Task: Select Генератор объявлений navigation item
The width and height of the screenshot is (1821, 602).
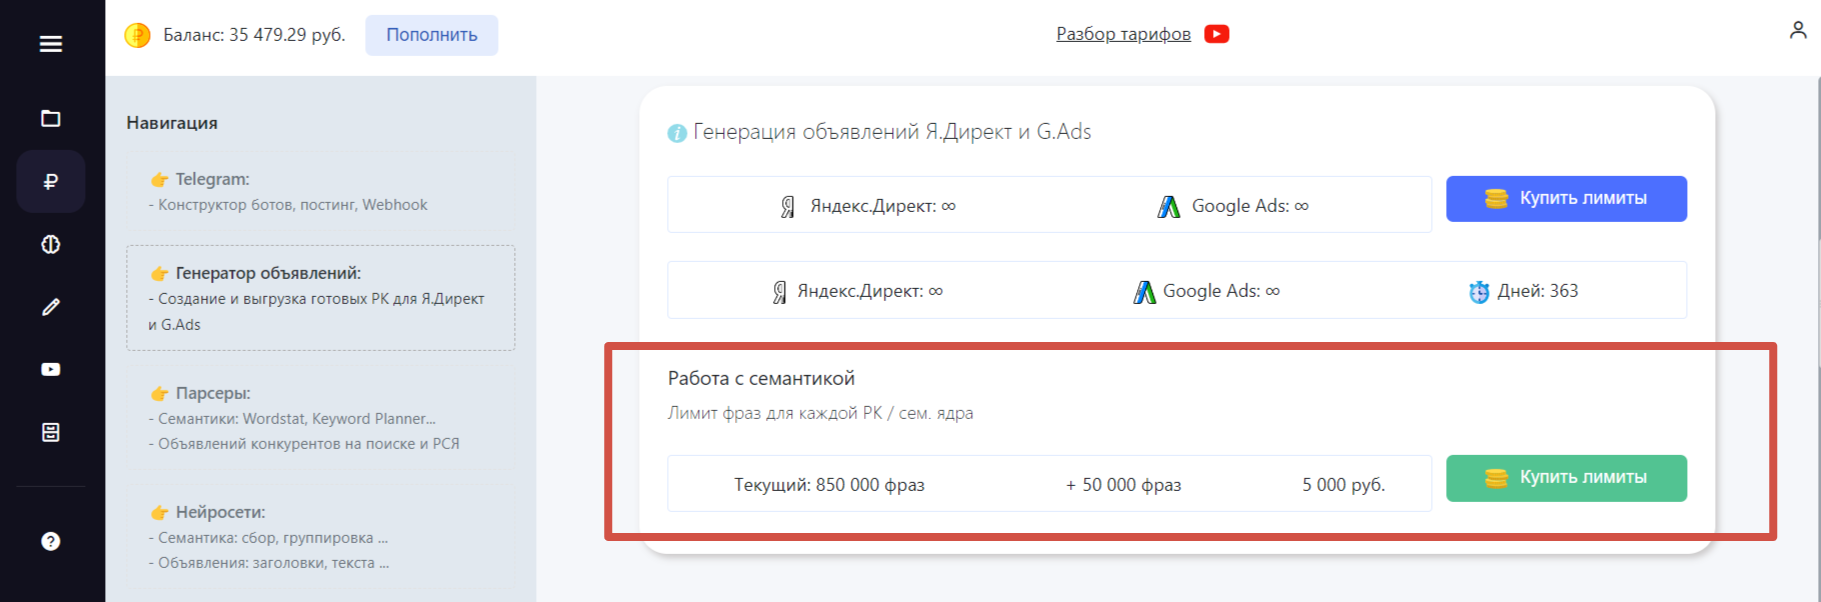Action: [321, 298]
